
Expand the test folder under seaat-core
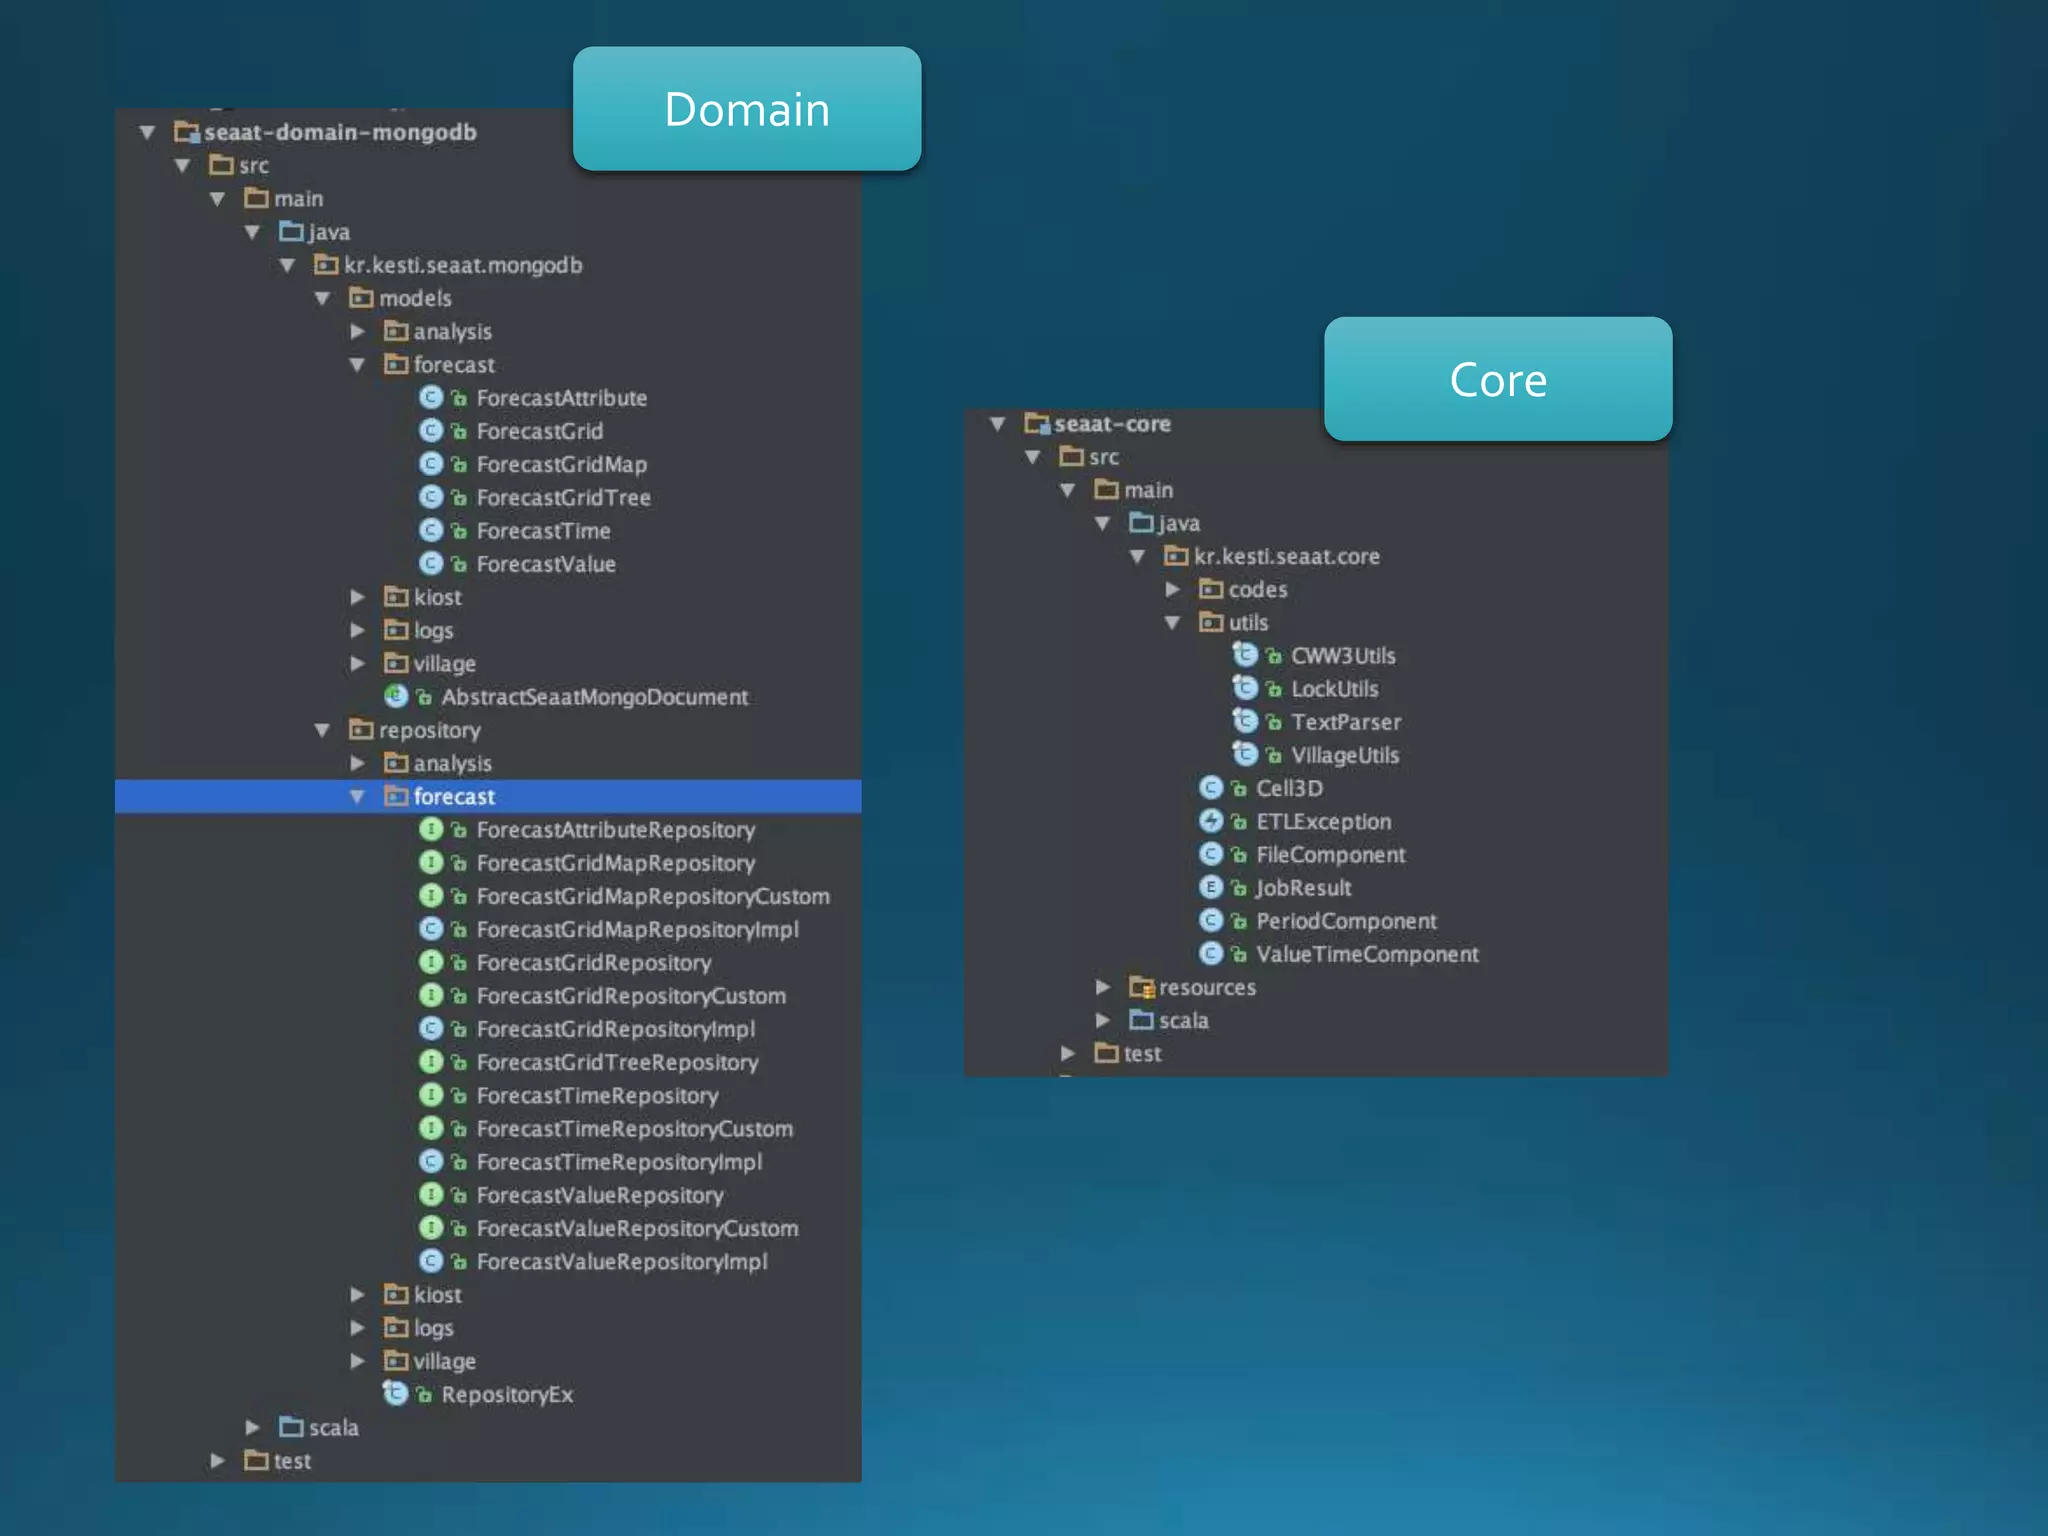(x=1067, y=1053)
